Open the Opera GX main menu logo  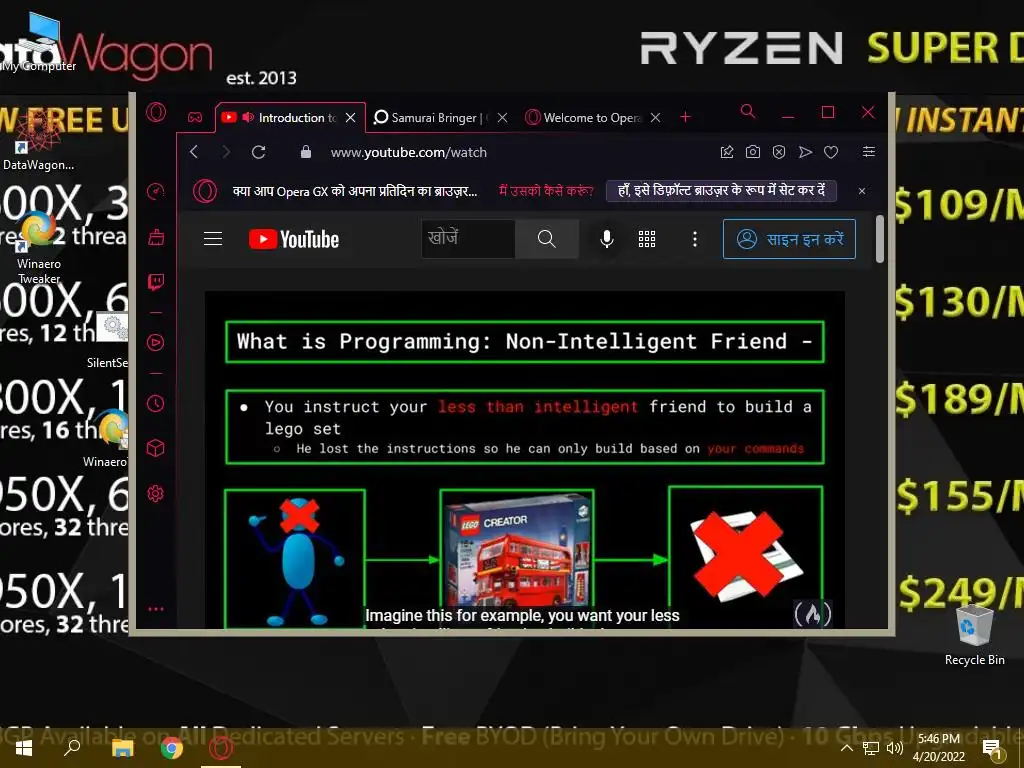tap(155, 112)
